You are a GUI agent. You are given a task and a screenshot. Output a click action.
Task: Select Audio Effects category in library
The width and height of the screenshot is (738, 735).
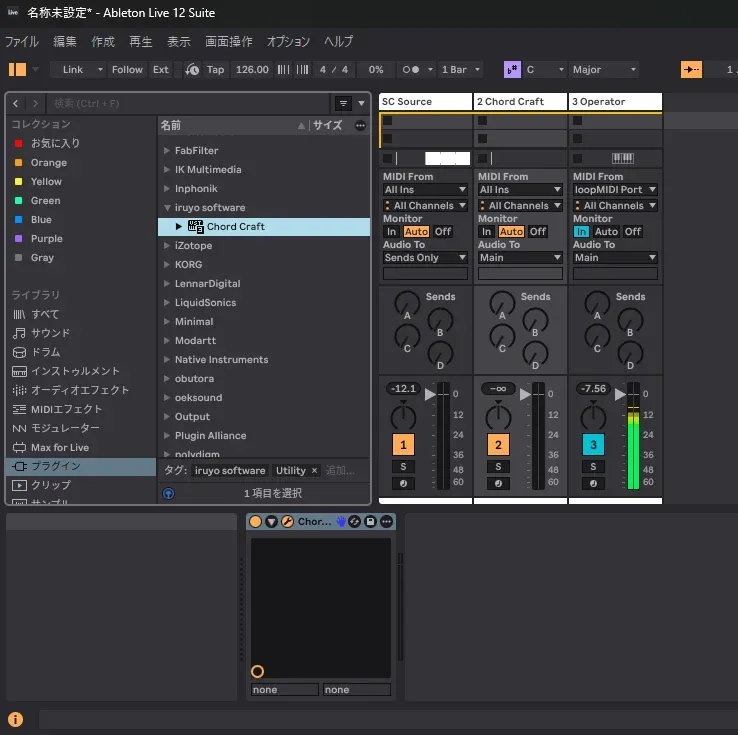[71, 390]
